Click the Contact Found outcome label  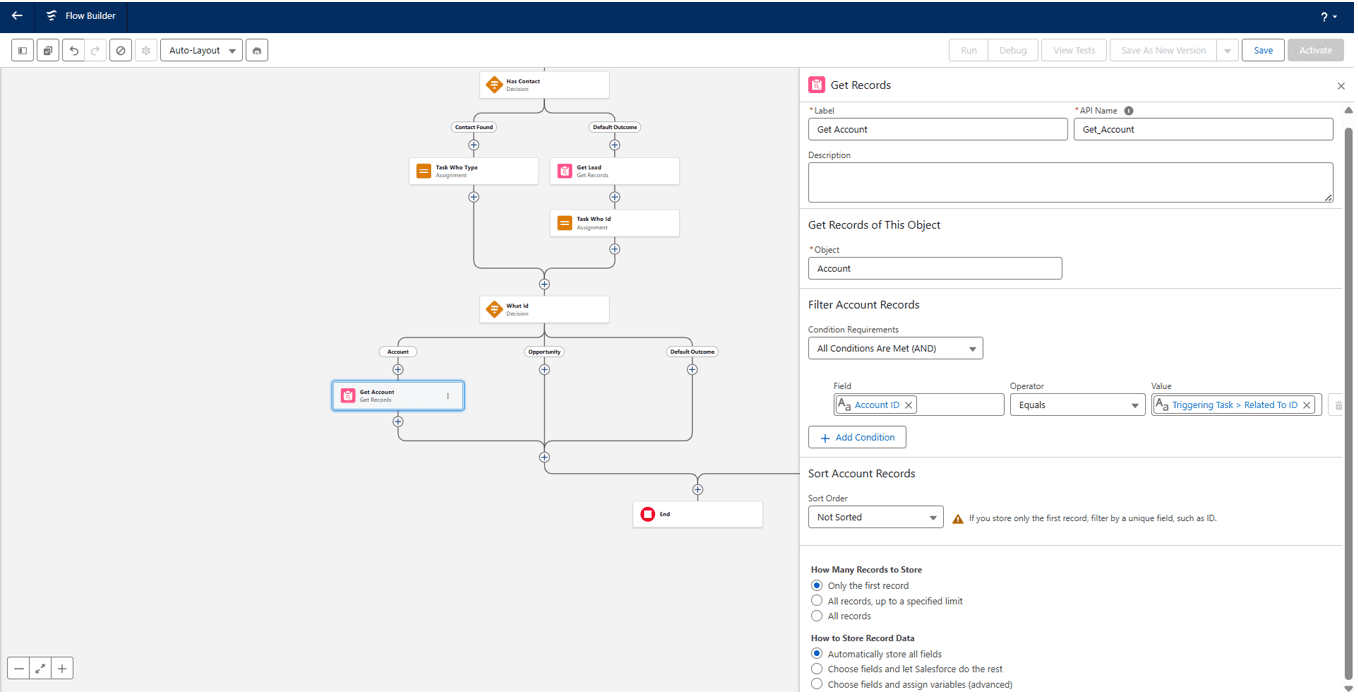474,127
